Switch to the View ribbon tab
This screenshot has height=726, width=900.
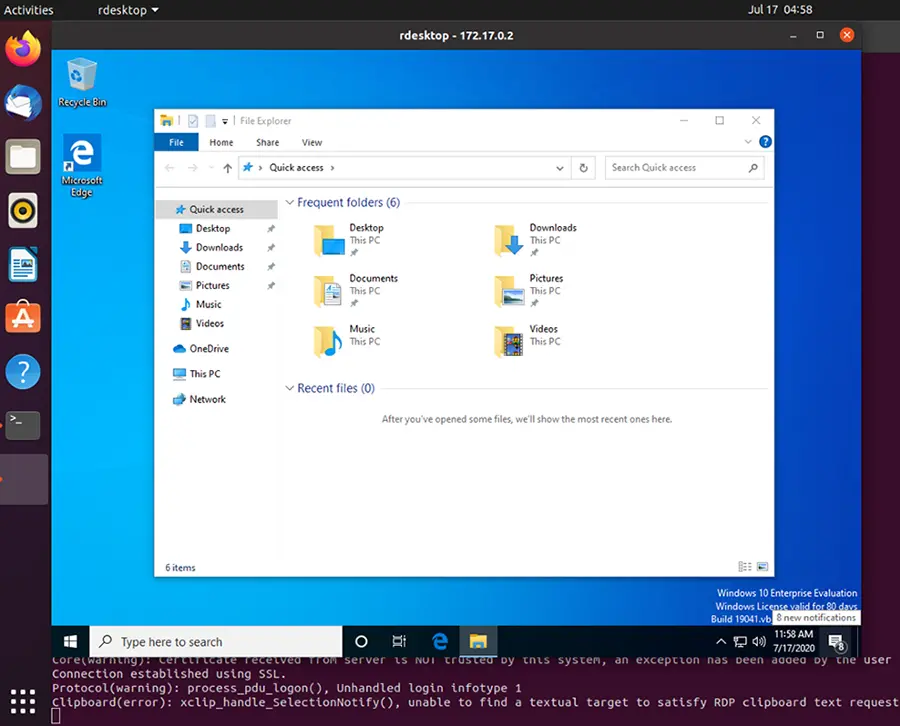pos(312,143)
